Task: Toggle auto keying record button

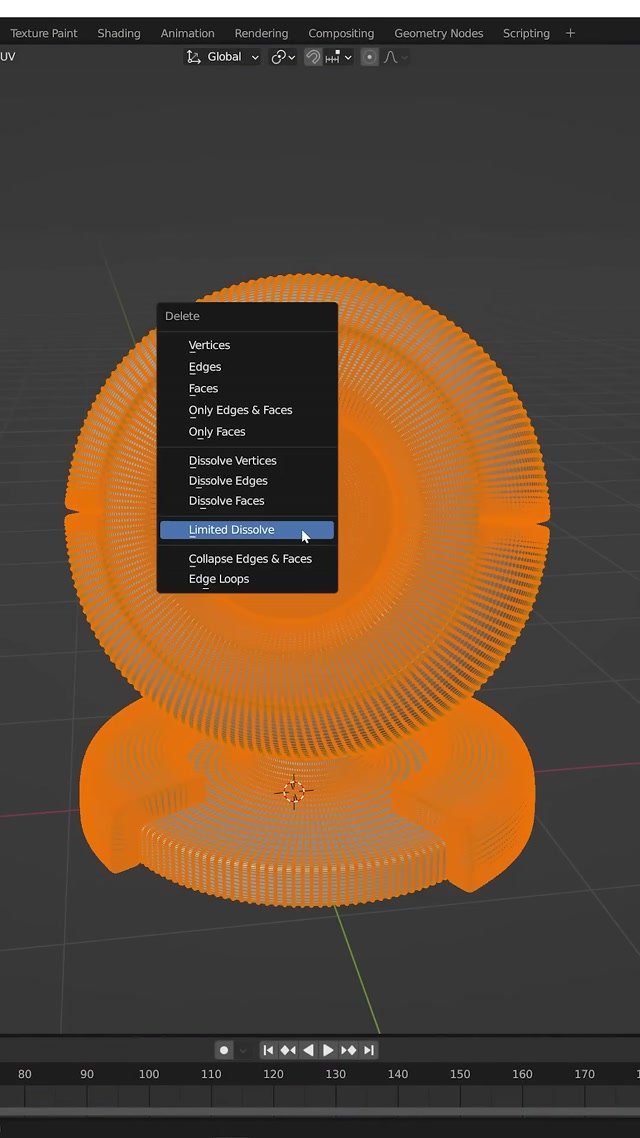Action: (224, 1050)
